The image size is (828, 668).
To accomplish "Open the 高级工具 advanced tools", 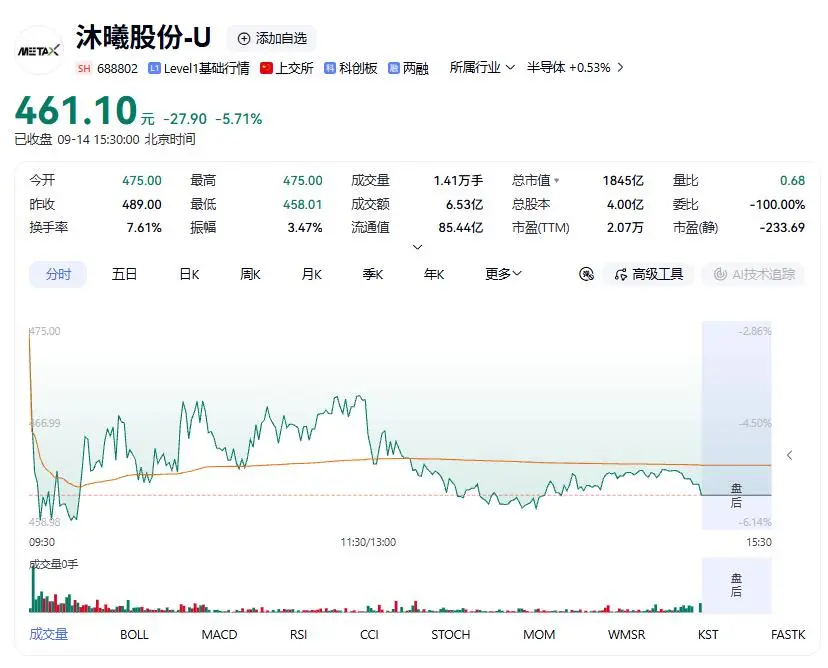I will [648, 274].
